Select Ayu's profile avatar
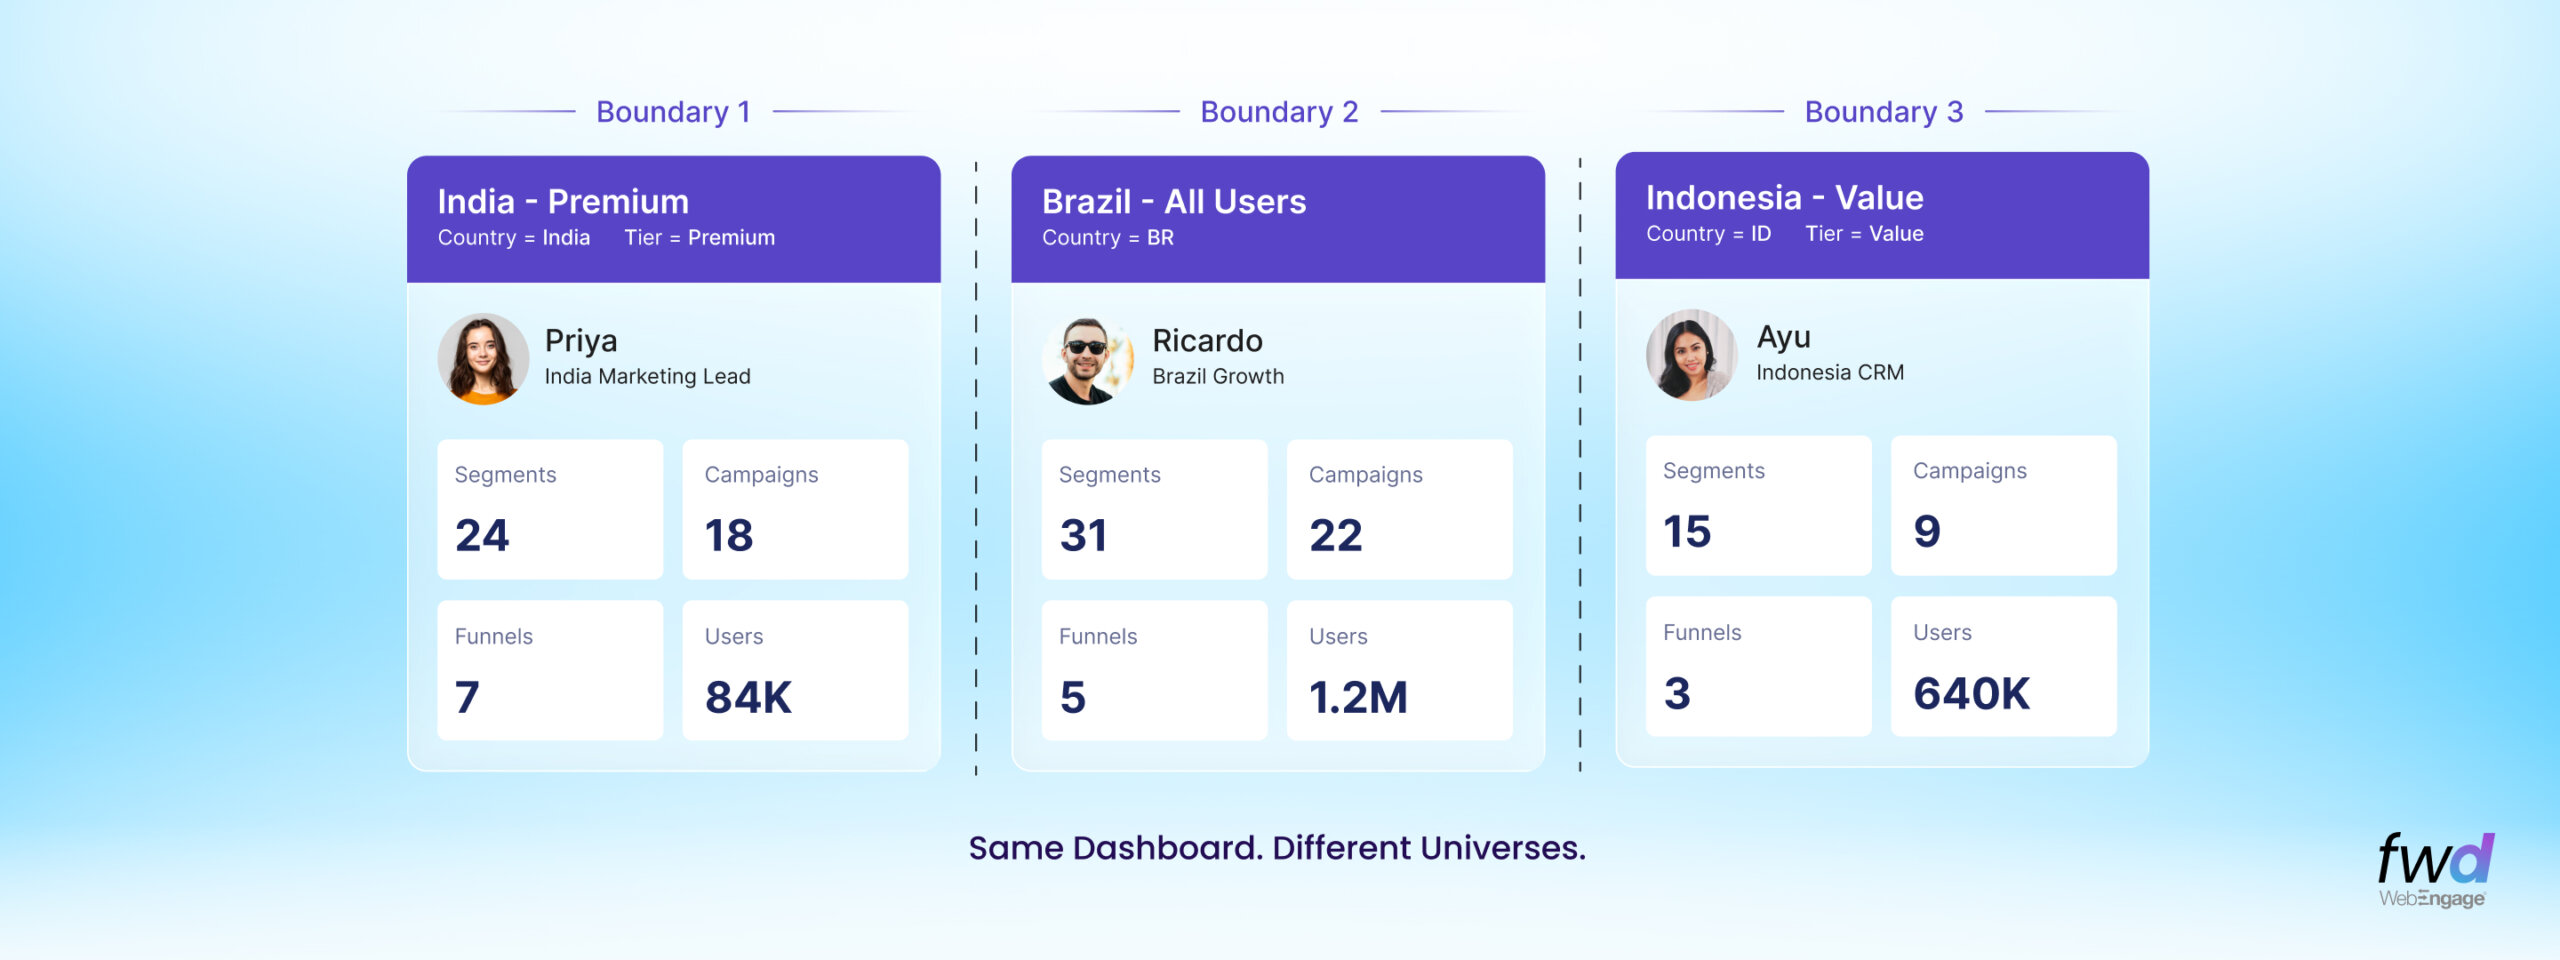2560x960 pixels. click(1691, 355)
